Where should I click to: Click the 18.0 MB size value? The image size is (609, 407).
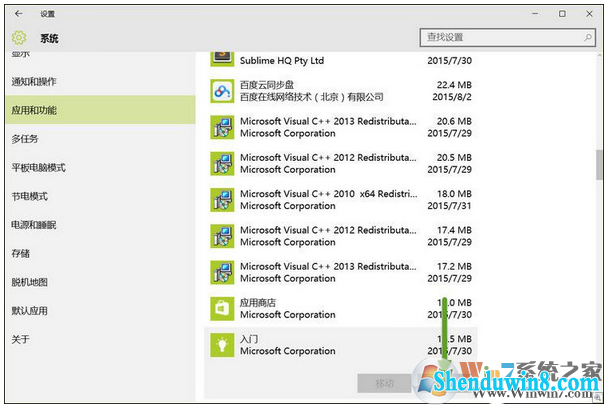click(454, 193)
